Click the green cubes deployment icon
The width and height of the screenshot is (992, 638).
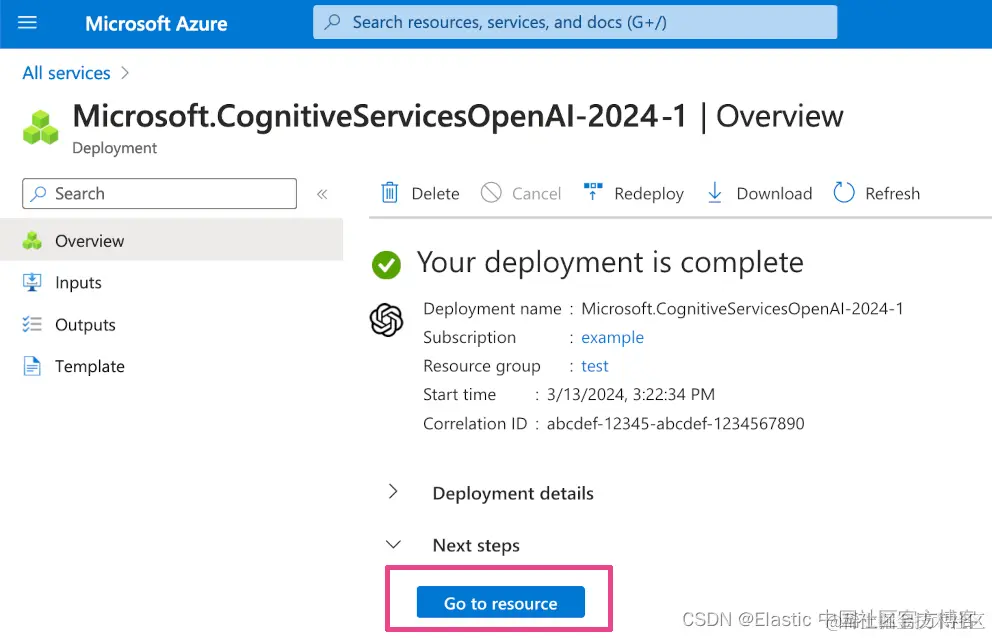tap(40, 127)
